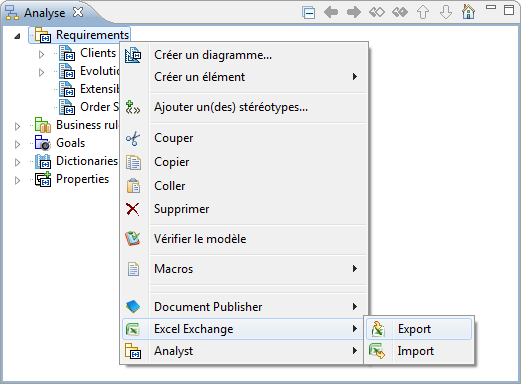This screenshot has height=384, width=521.
Task: Click the red X delete icon
Action: (133, 209)
